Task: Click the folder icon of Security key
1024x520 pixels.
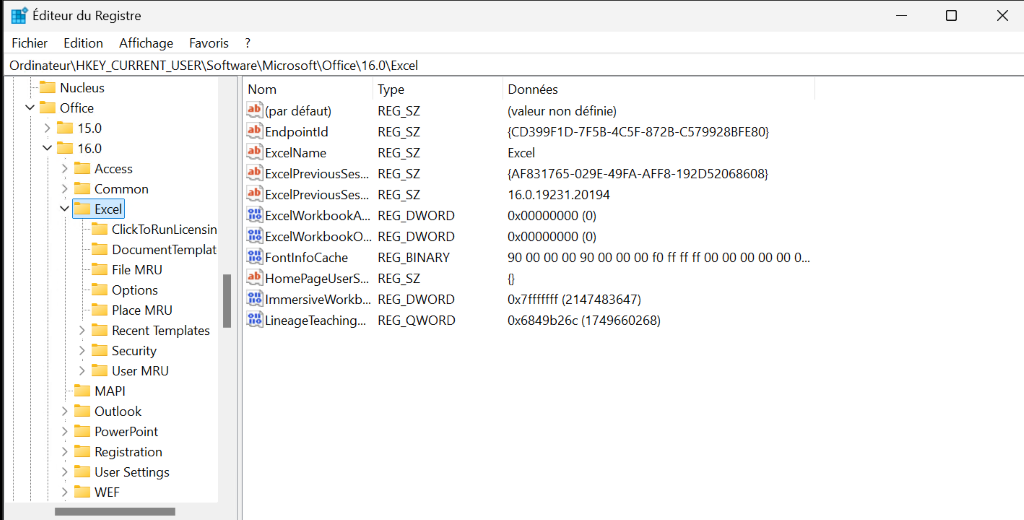Action: coord(100,350)
